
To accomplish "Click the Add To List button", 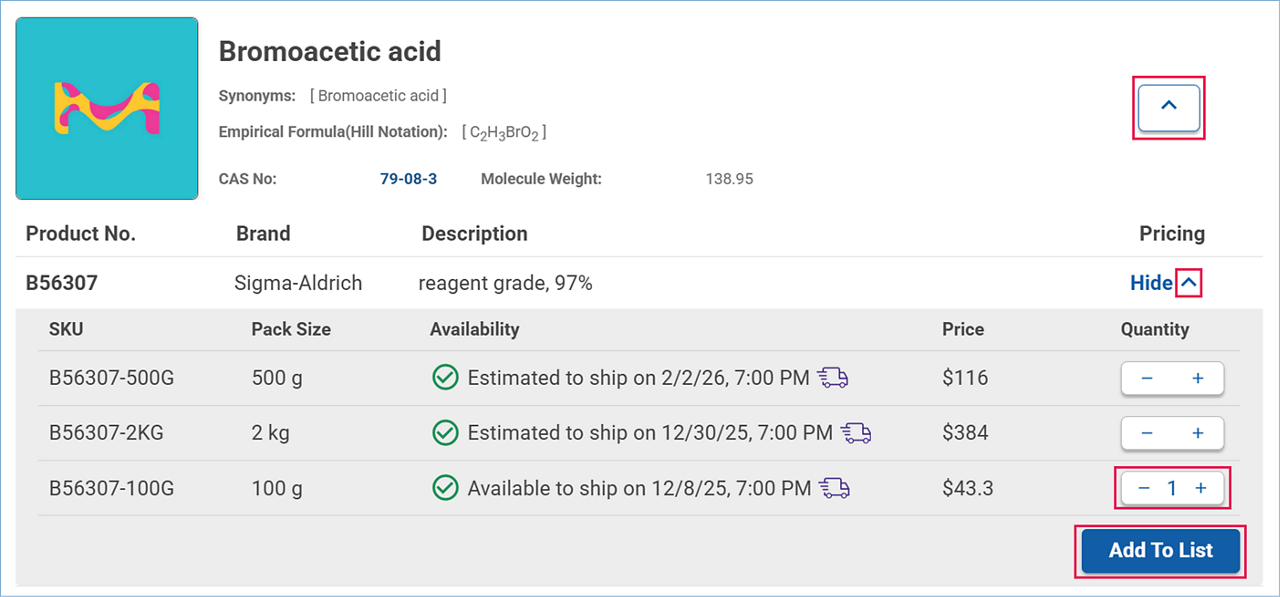I will [x=1160, y=551].
